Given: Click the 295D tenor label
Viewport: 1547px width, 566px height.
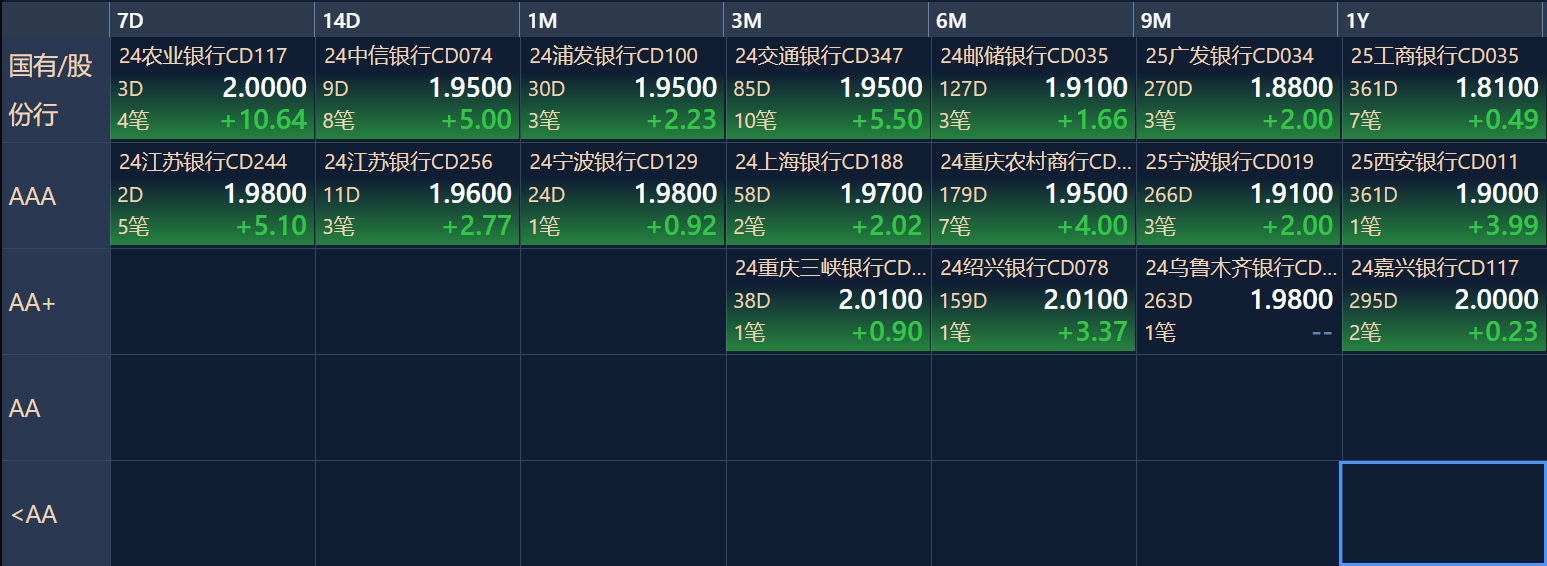Looking at the screenshot, I should tap(1373, 301).
